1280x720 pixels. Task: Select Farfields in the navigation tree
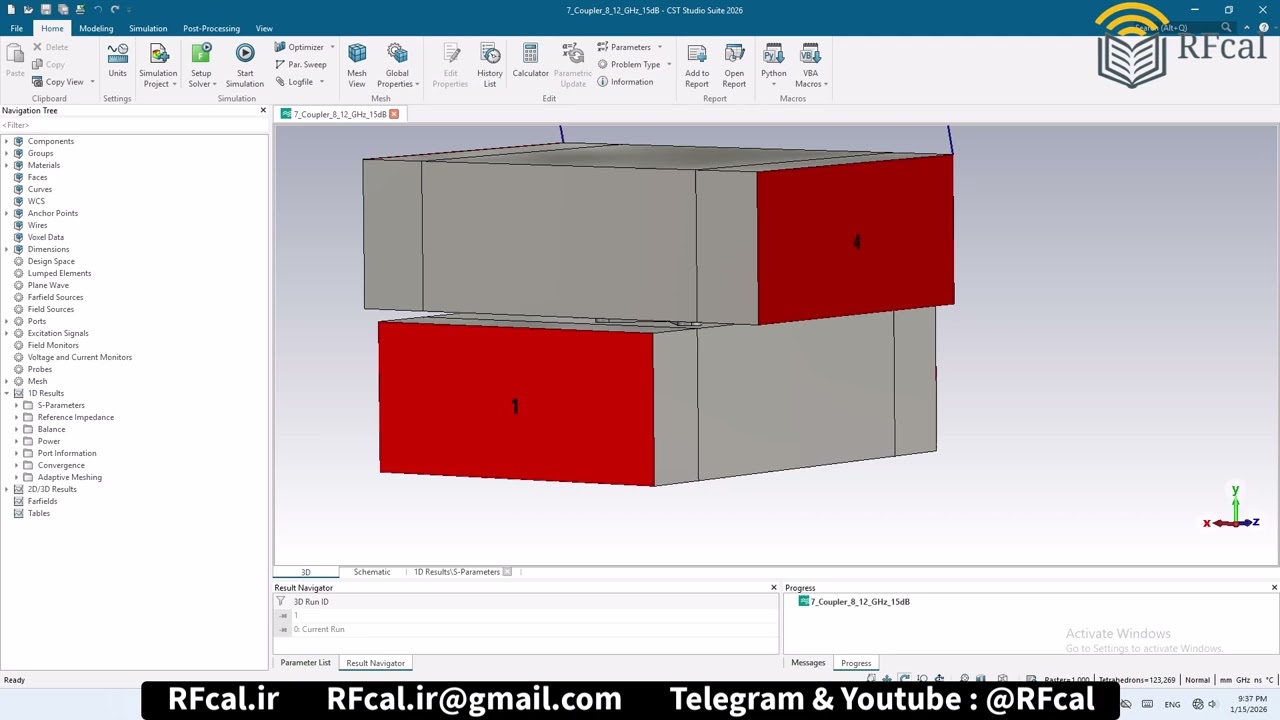click(42, 501)
